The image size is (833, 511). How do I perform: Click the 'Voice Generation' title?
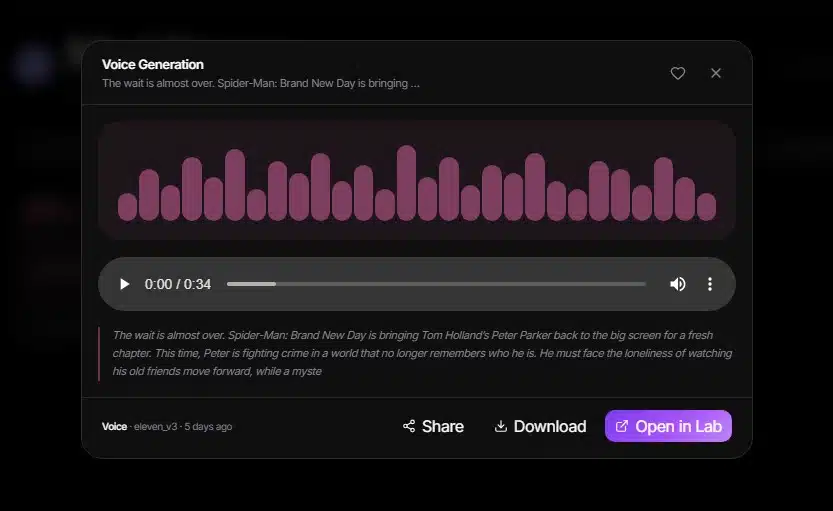[153, 64]
